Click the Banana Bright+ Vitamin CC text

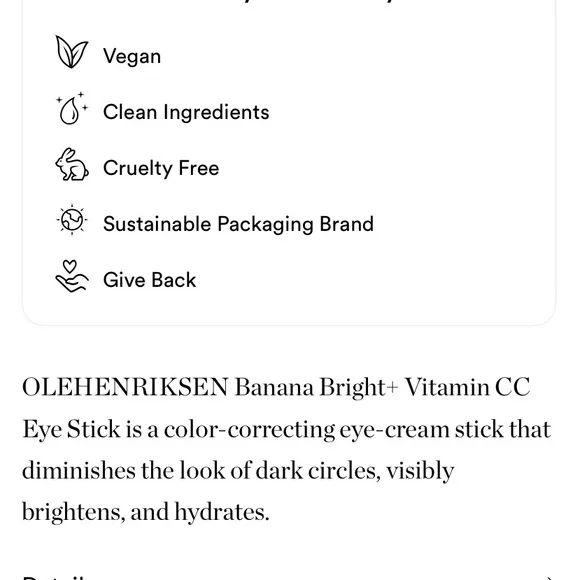[382, 387]
